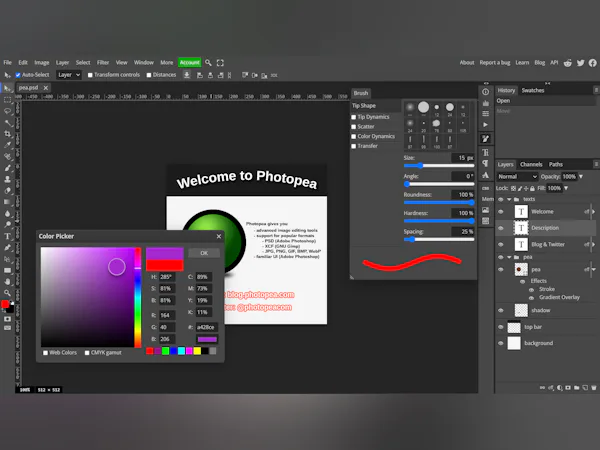
Task: Open the Filter menu
Action: [103, 62]
